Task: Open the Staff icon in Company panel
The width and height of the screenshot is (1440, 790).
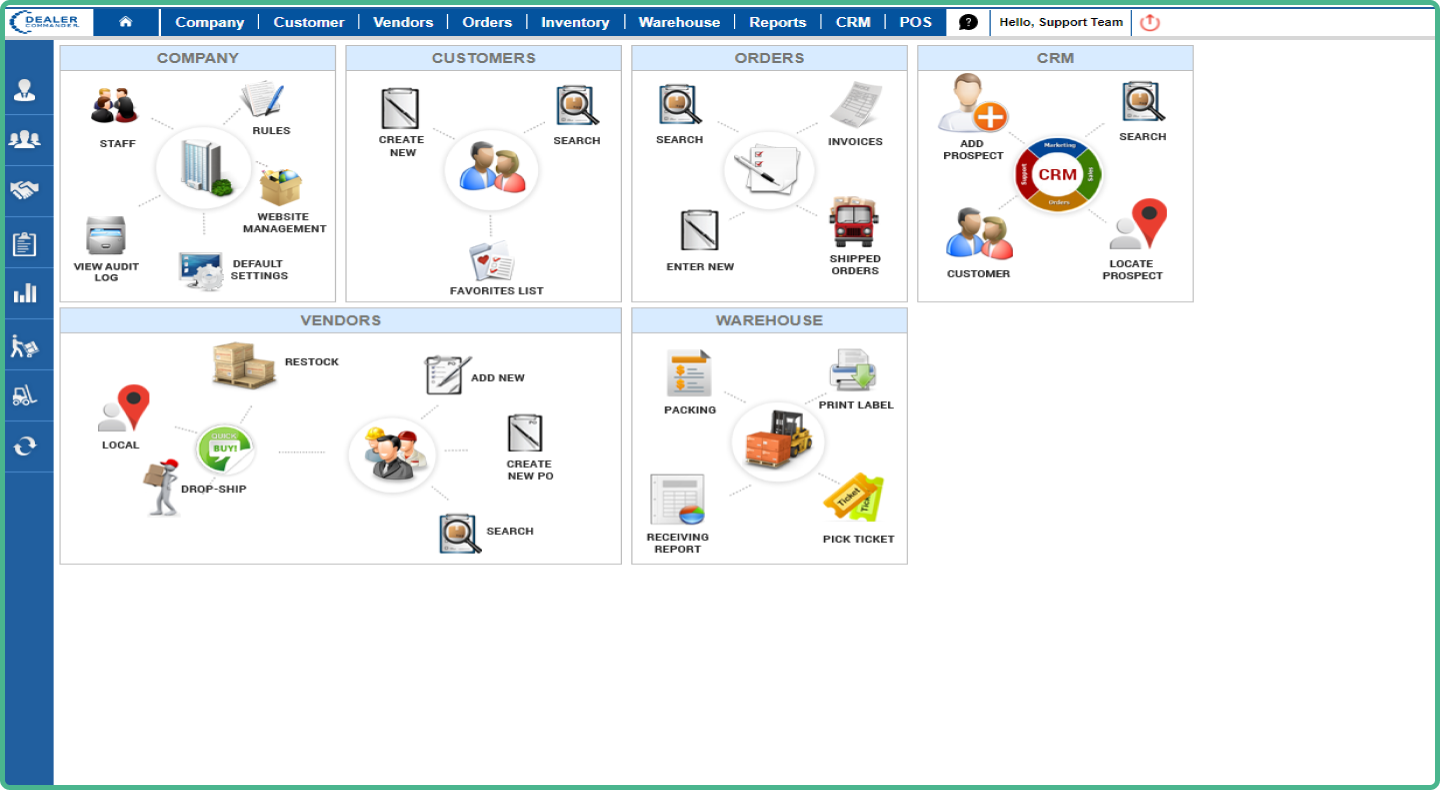Action: 114,106
